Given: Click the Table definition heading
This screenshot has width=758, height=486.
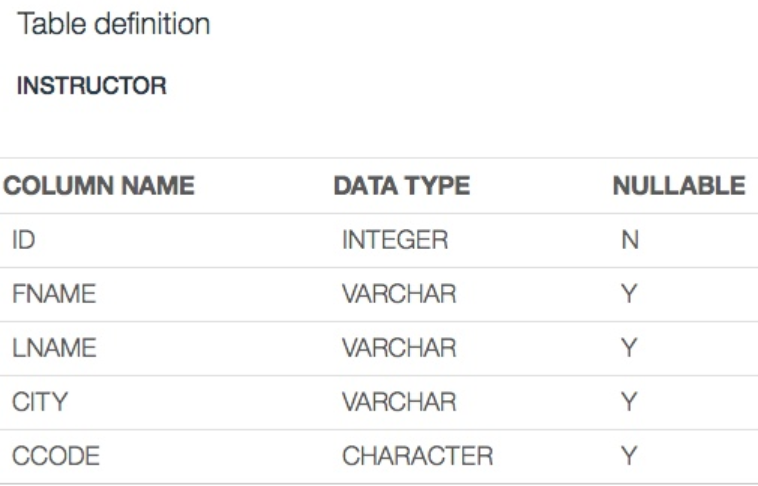Looking at the screenshot, I should [114, 24].
